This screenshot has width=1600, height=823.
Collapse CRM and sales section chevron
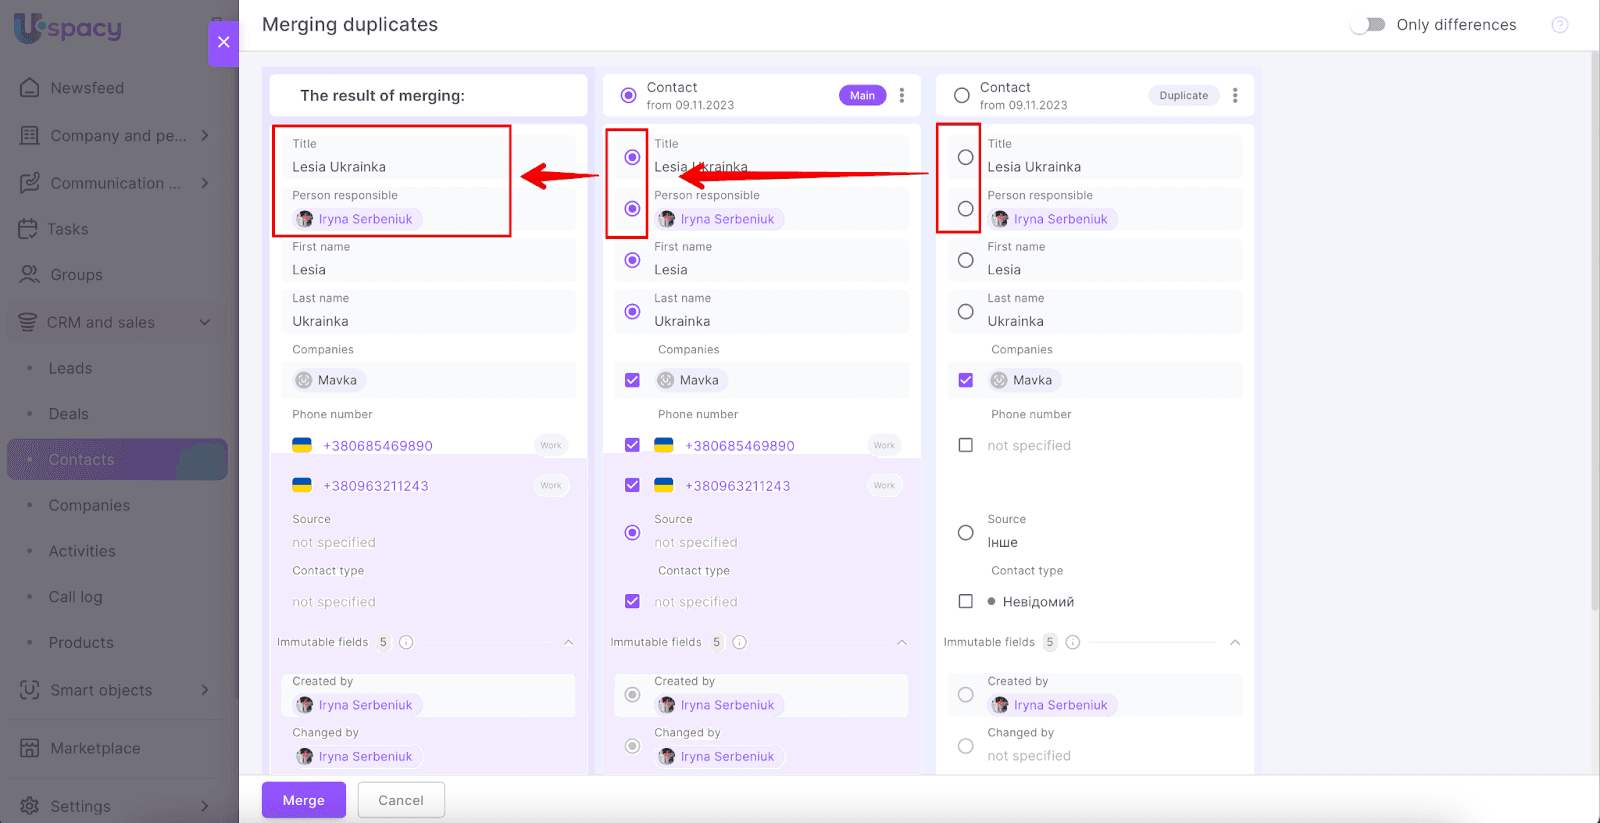pyautogui.click(x=205, y=322)
